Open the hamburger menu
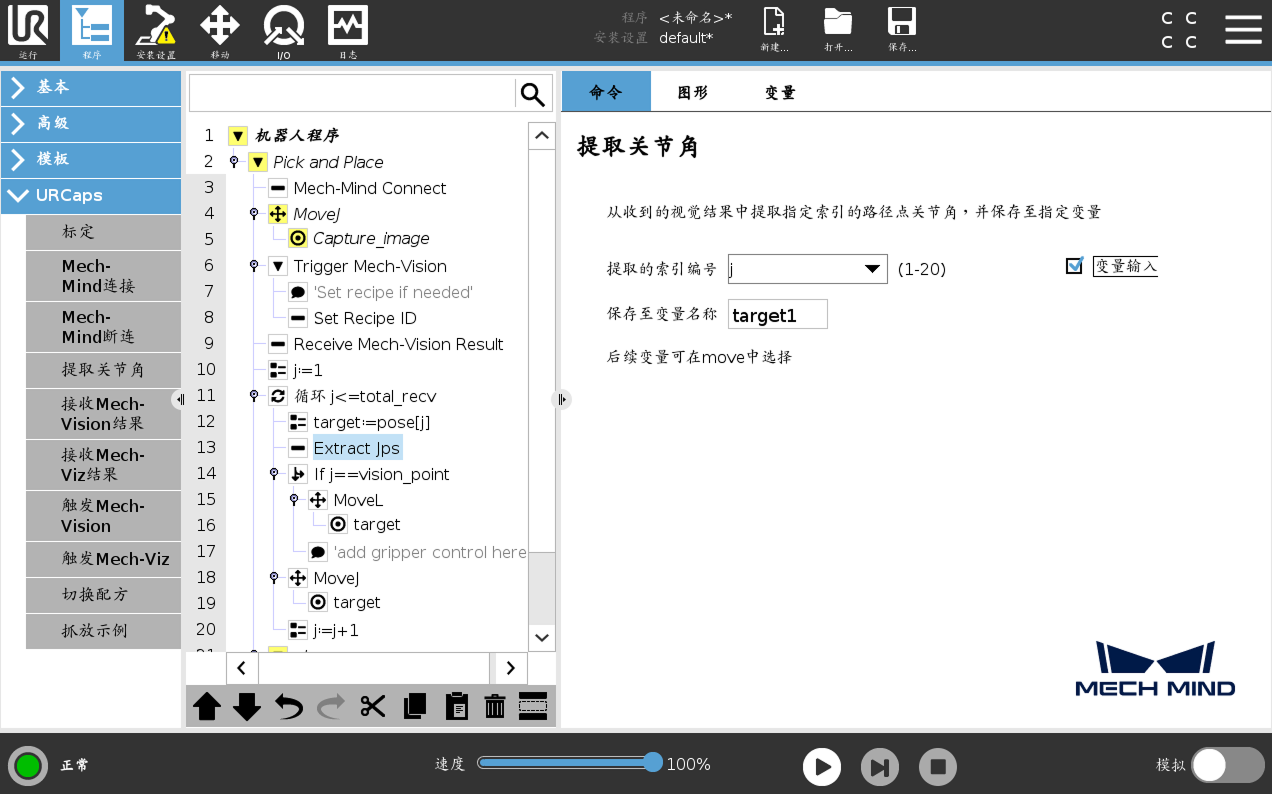 click(1243, 29)
